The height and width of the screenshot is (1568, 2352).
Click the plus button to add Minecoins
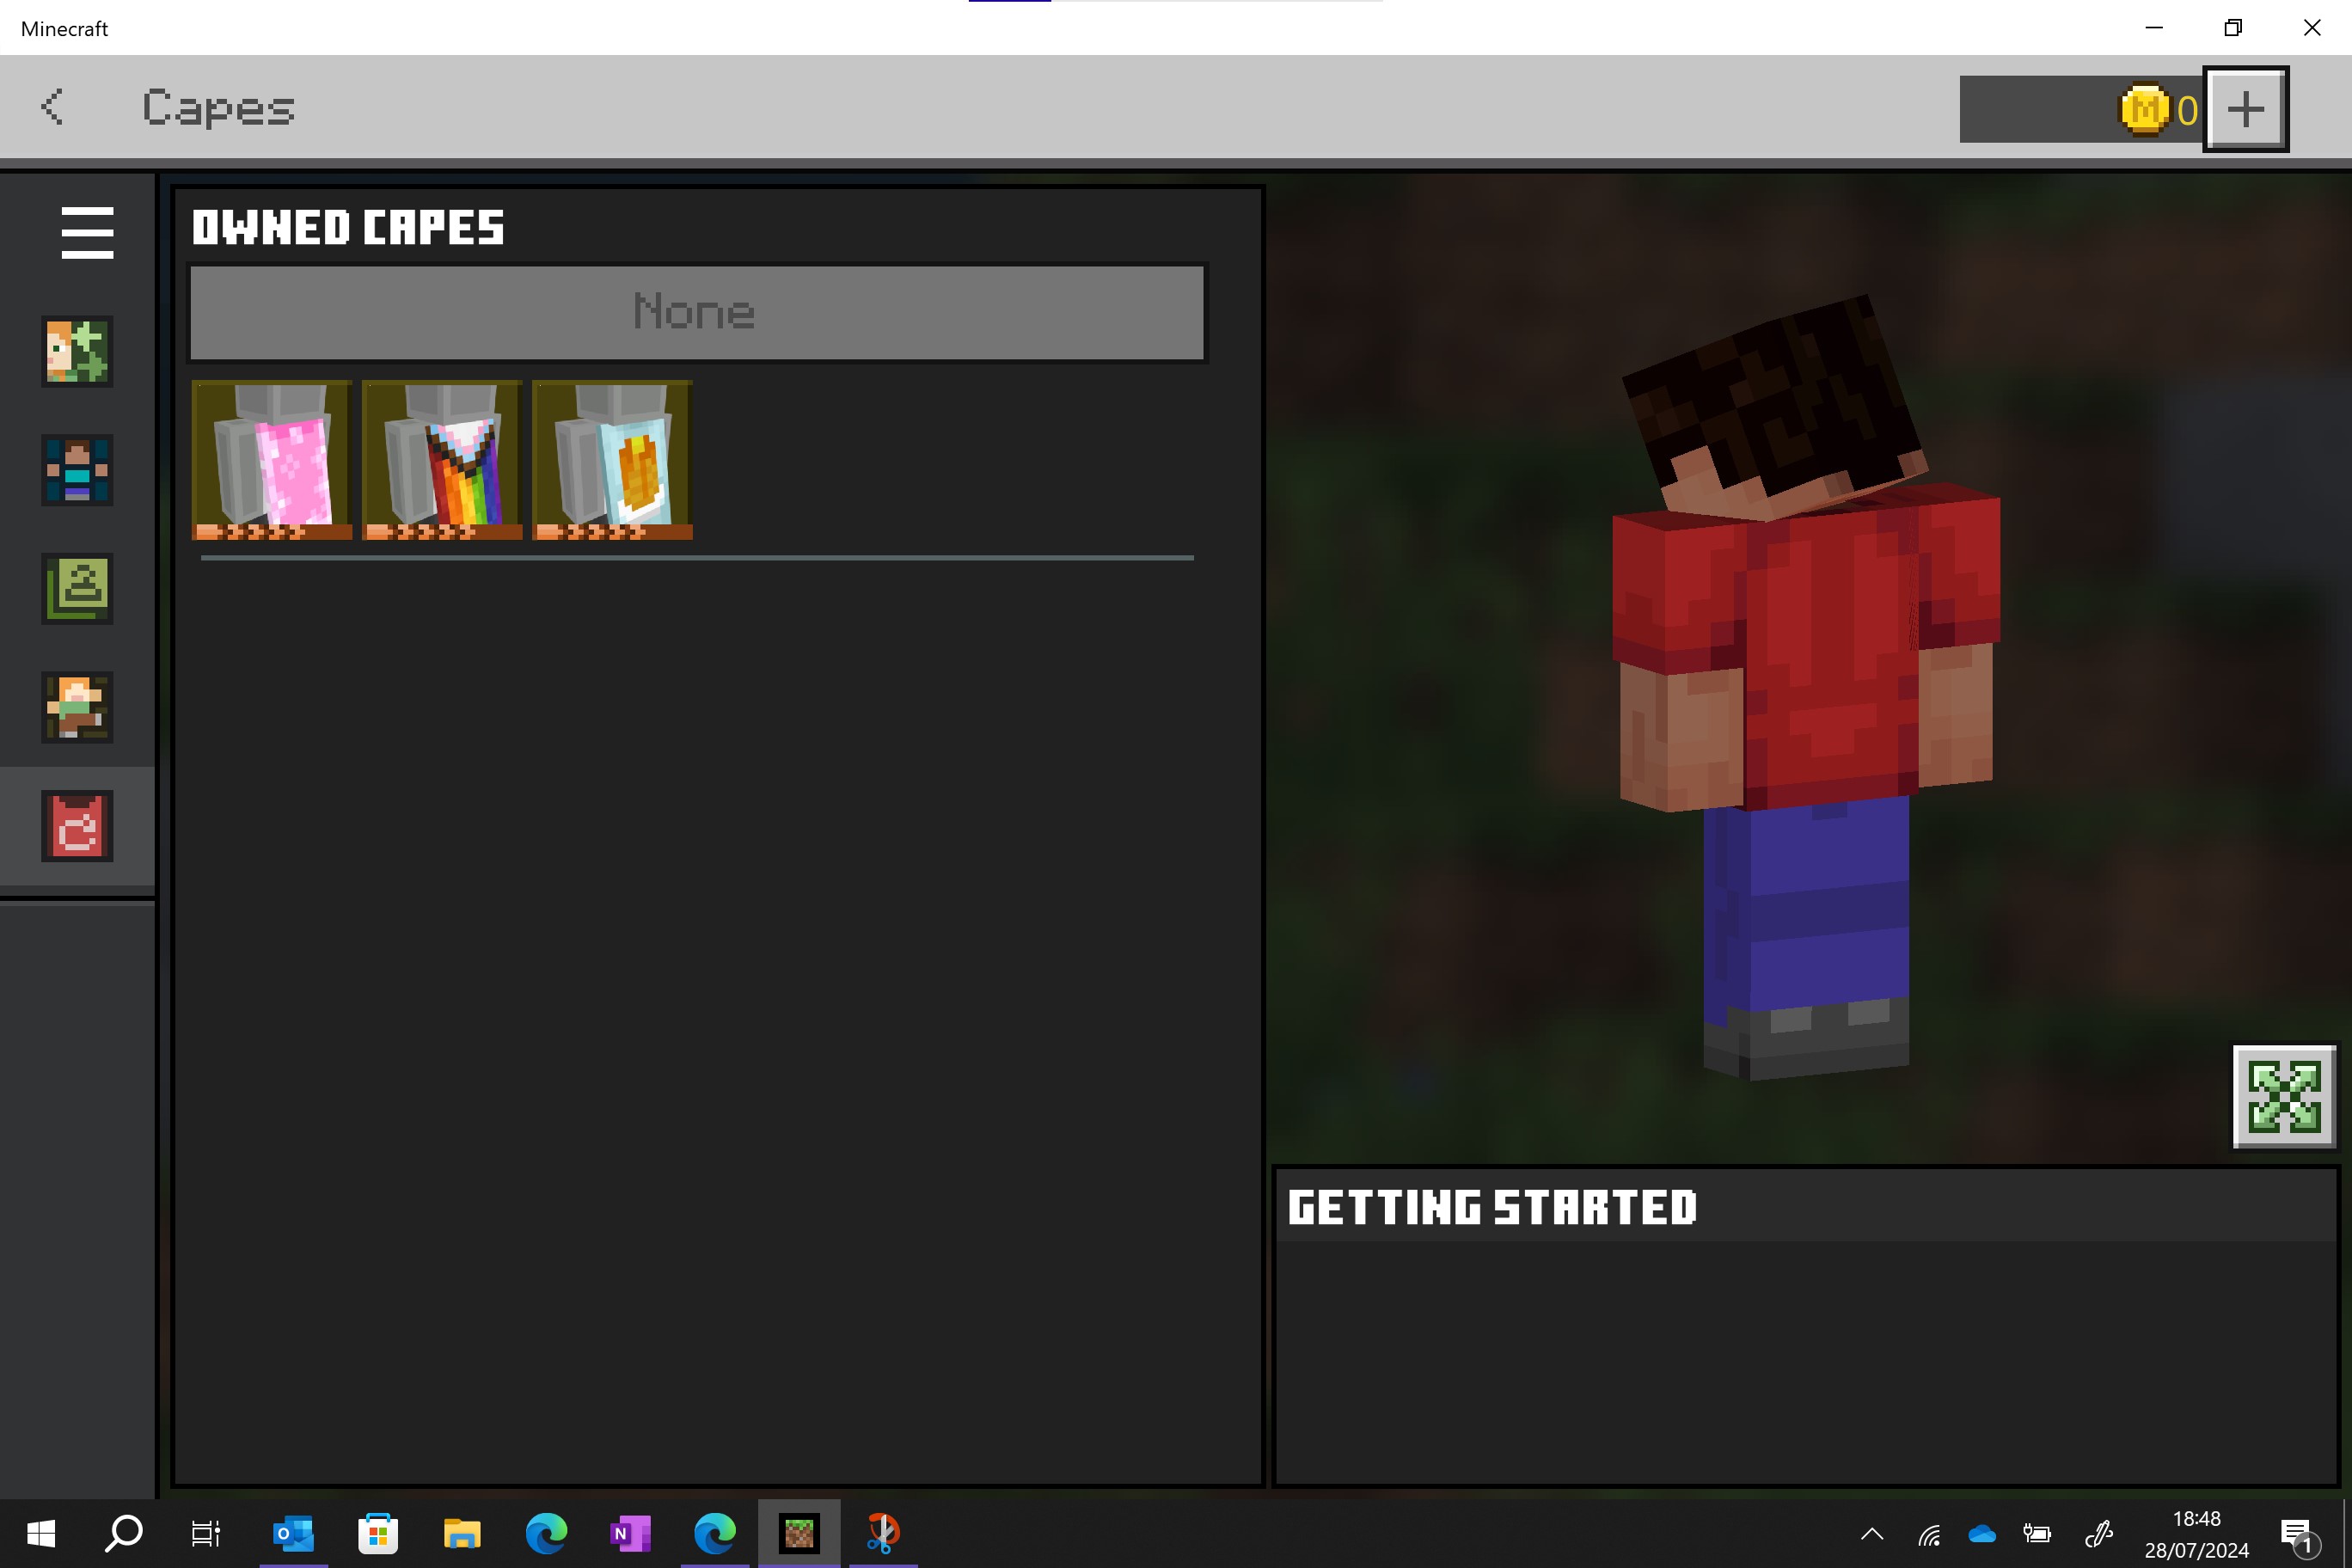pyautogui.click(x=2245, y=109)
